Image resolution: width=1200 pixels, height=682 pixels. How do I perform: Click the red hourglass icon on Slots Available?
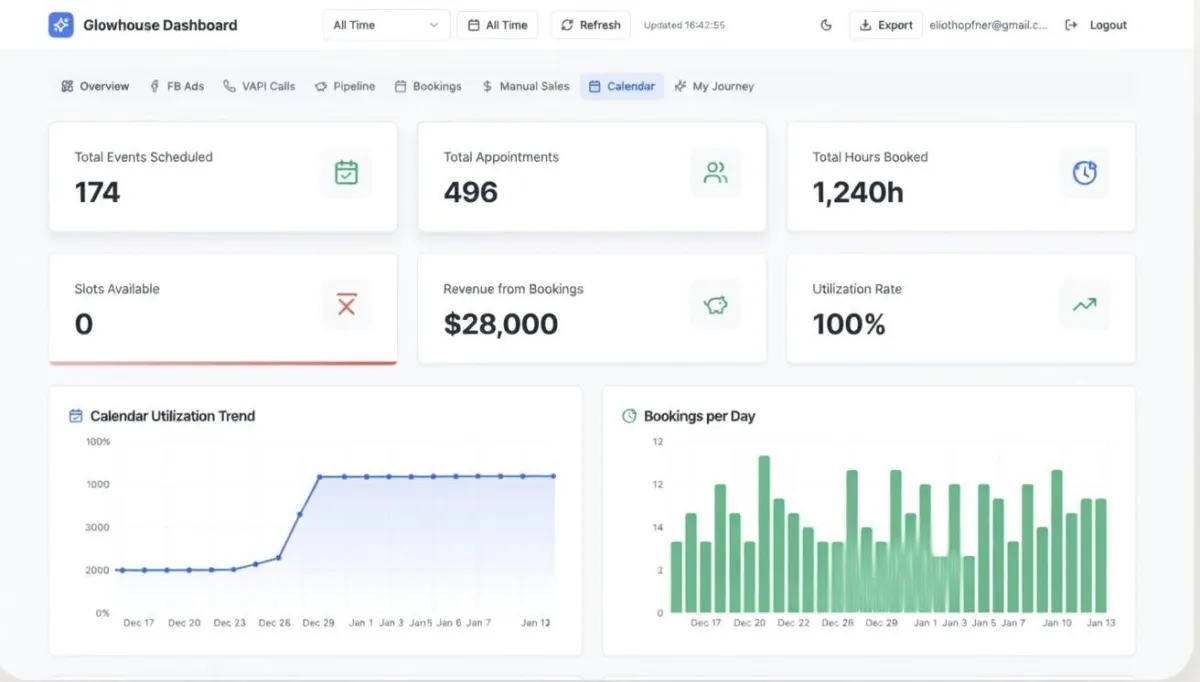pos(346,305)
